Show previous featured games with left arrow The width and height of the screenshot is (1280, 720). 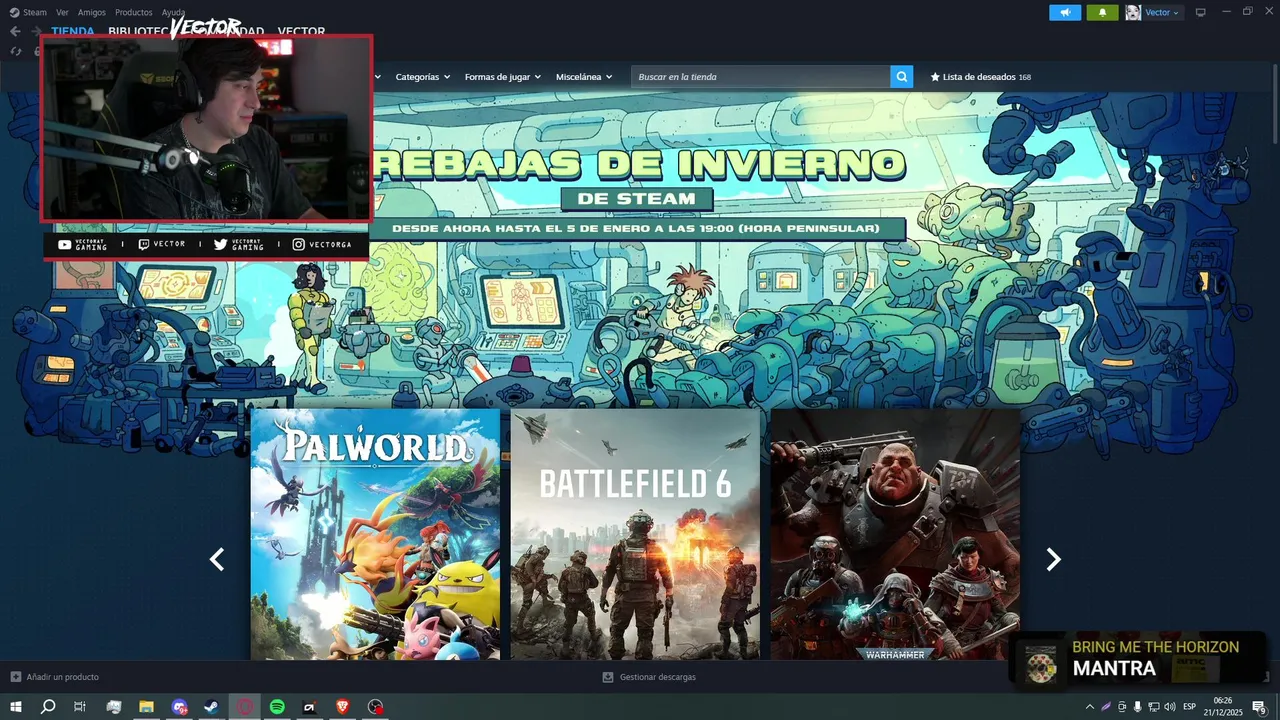pos(217,560)
